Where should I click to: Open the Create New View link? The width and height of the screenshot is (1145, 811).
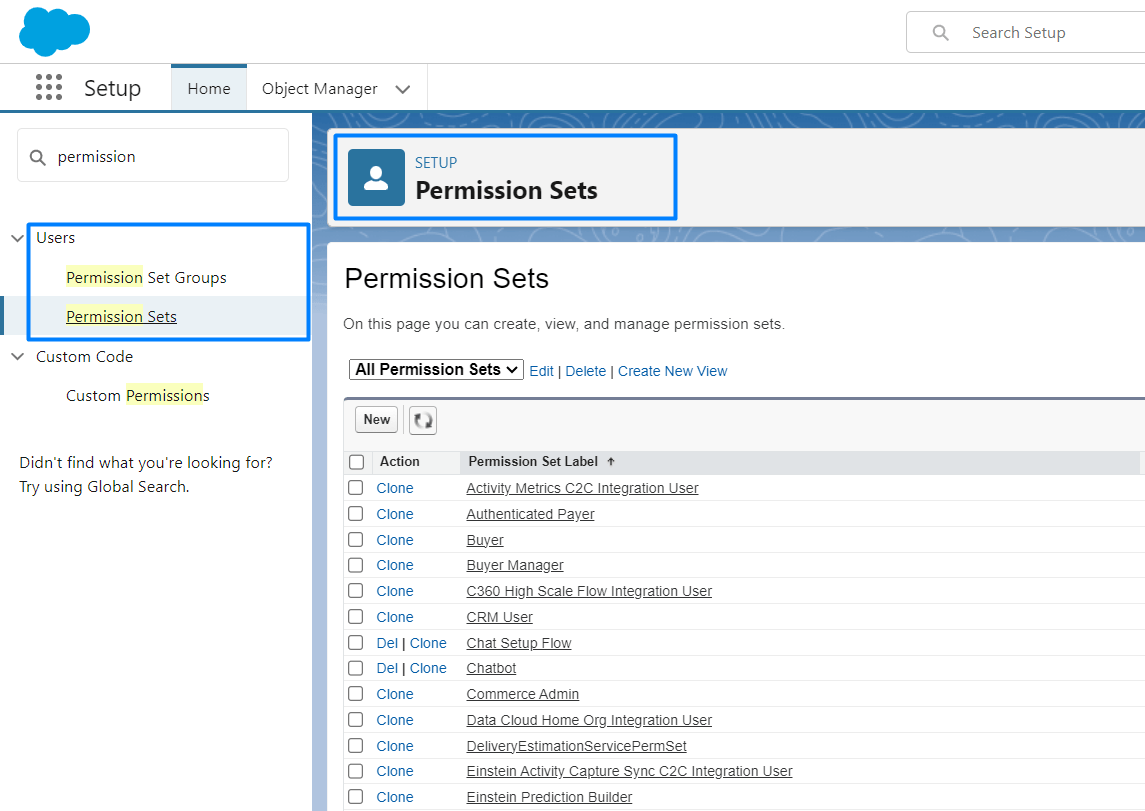(672, 370)
